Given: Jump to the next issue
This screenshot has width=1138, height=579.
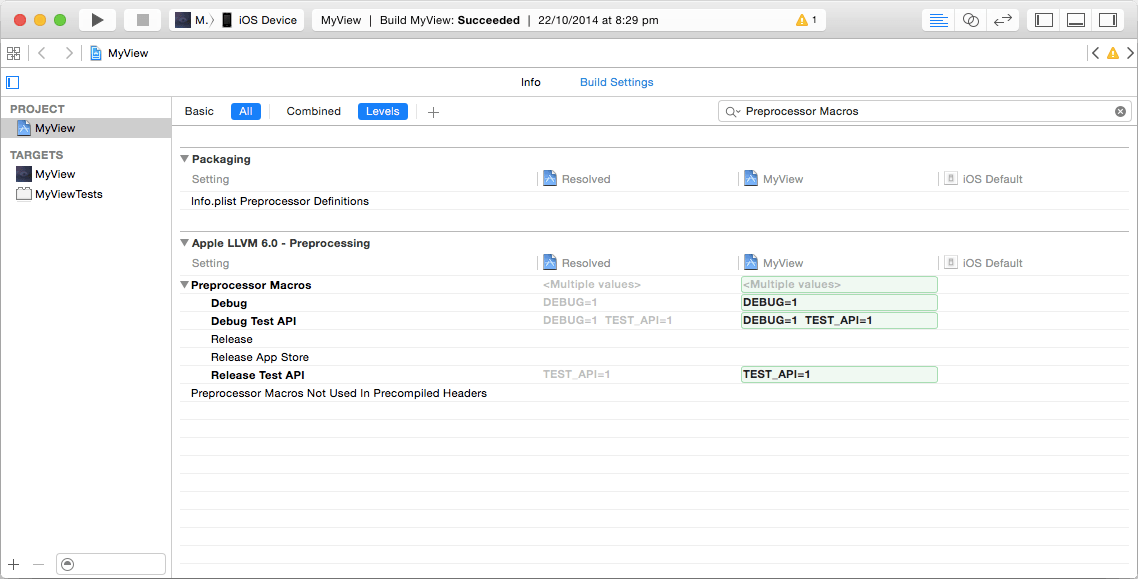Looking at the screenshot, I should tap(1130, 53).
